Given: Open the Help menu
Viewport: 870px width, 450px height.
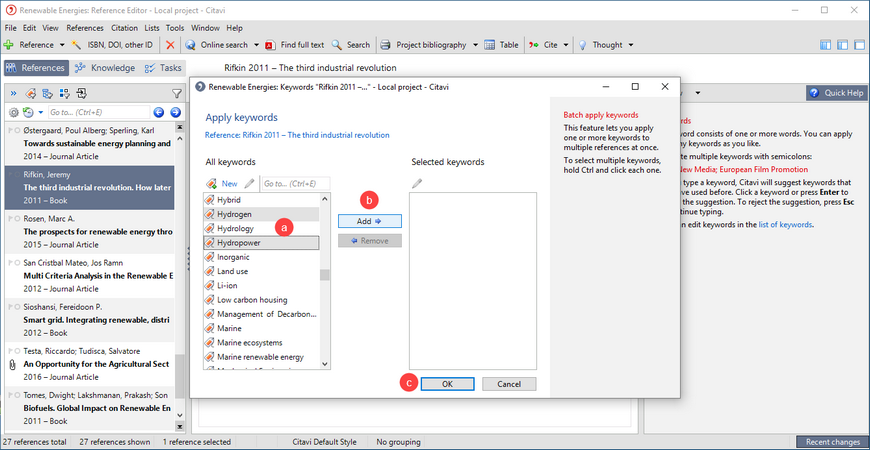Looking at the screenshot, I should coord(235,28).
